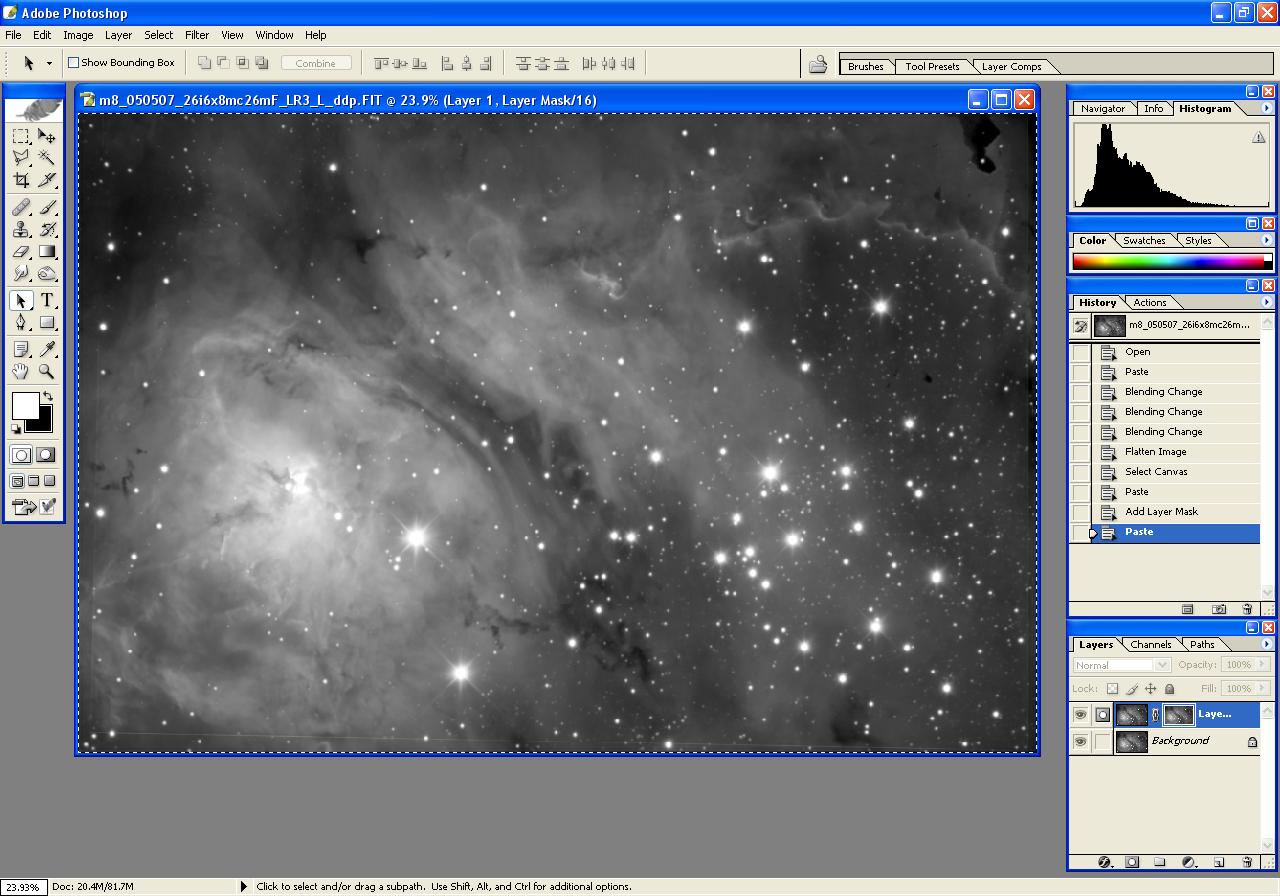Select the Horizontal Type tool
Screen dimensions: 1280x896
(x=47, y=301)
